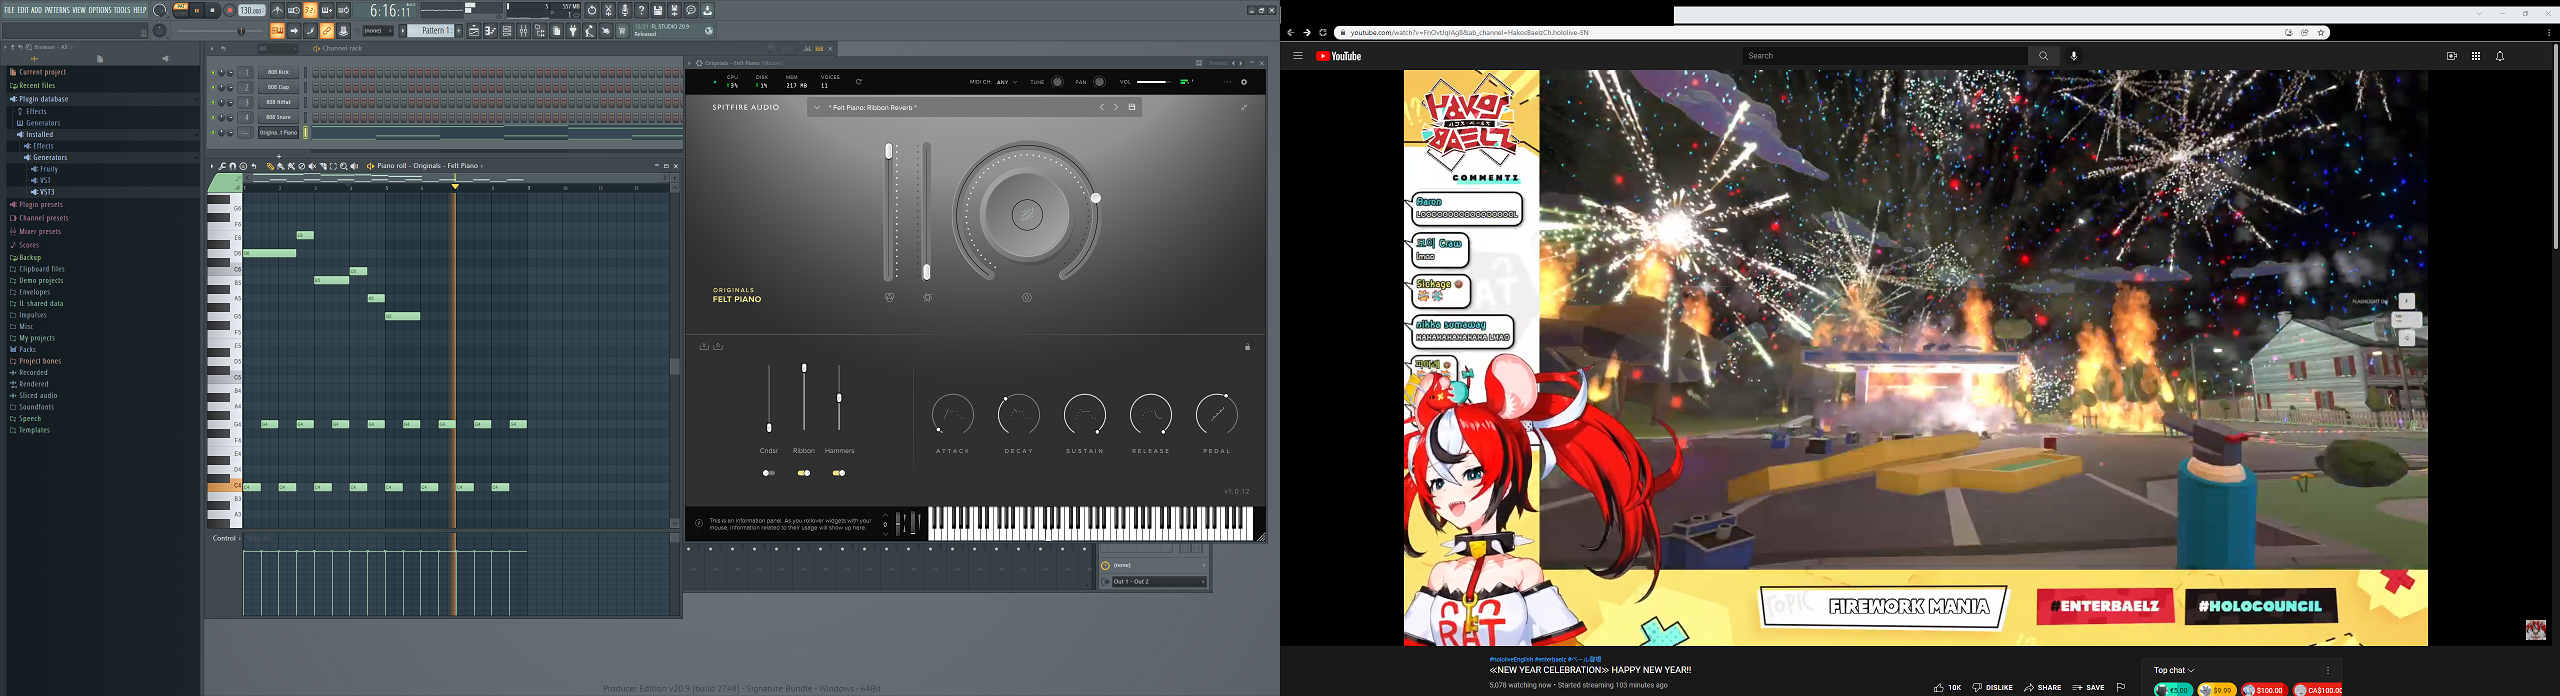Toggle the piano roll magnet snap icon
Viewport: 2560px width, 696px height.
coord(232,166)
